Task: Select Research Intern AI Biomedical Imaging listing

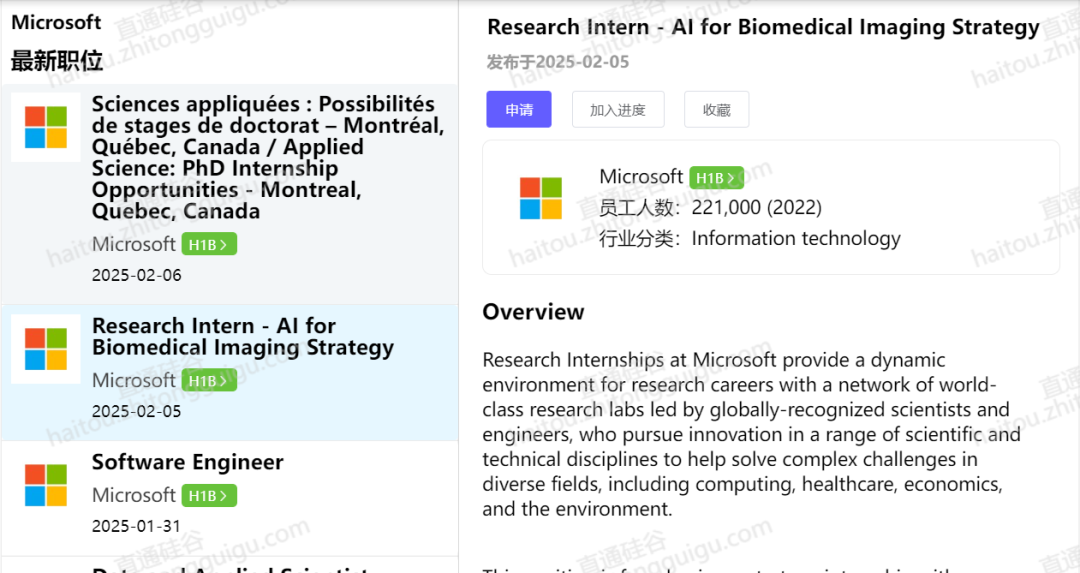Action: pos(230,373)
